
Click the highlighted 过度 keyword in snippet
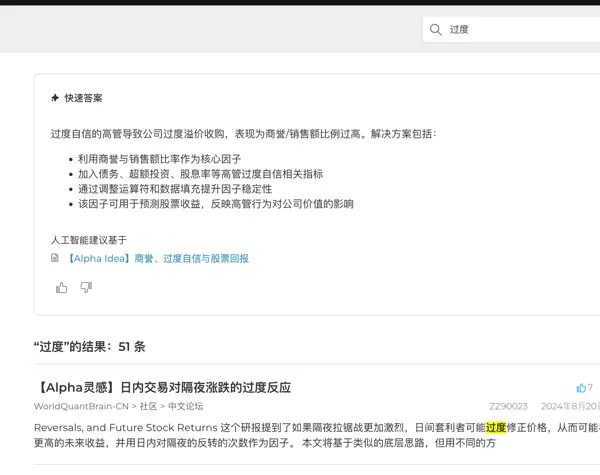point(496,427)
